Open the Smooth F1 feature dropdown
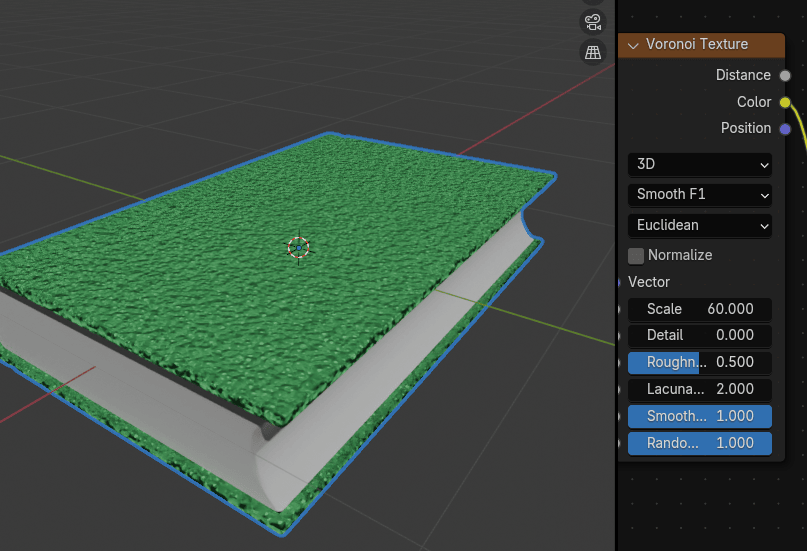 coord(700,194)
